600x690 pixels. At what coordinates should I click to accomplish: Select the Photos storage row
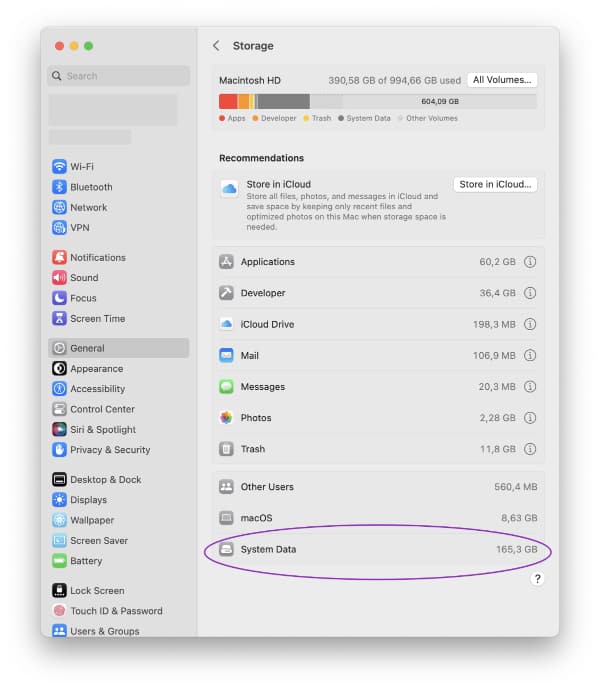[378, 418]
